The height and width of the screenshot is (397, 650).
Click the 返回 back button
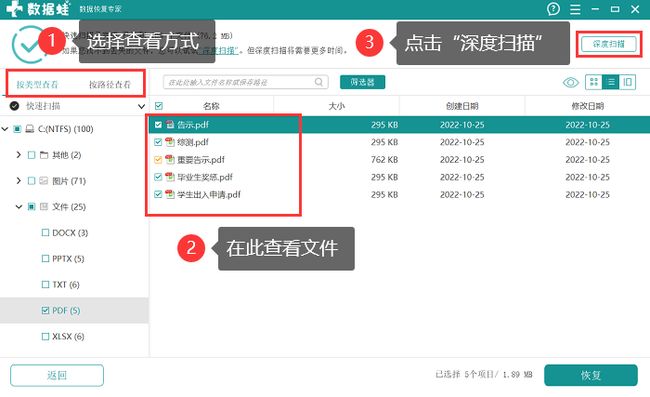[57, 375]
